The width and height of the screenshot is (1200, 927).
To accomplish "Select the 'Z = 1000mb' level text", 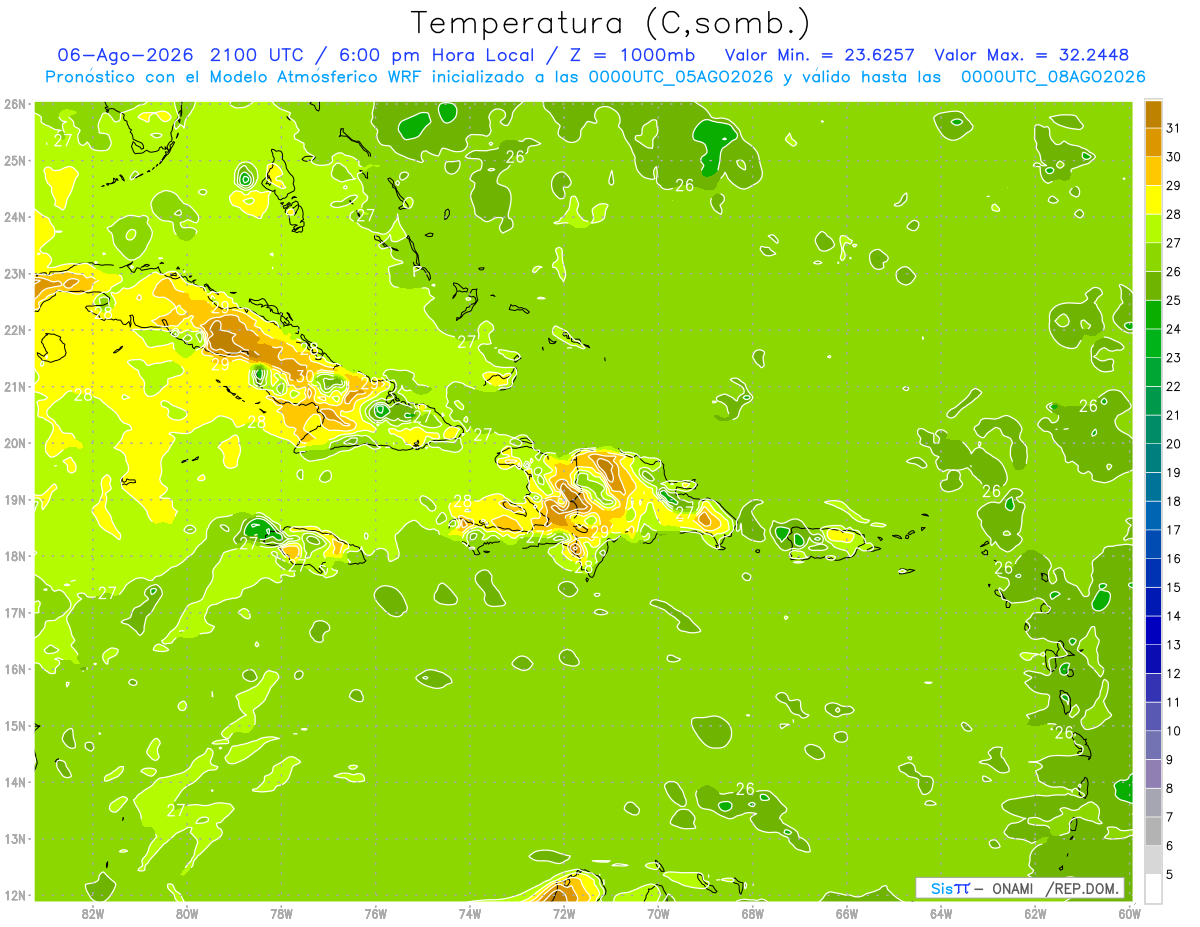I will click(x=635, y=55).
